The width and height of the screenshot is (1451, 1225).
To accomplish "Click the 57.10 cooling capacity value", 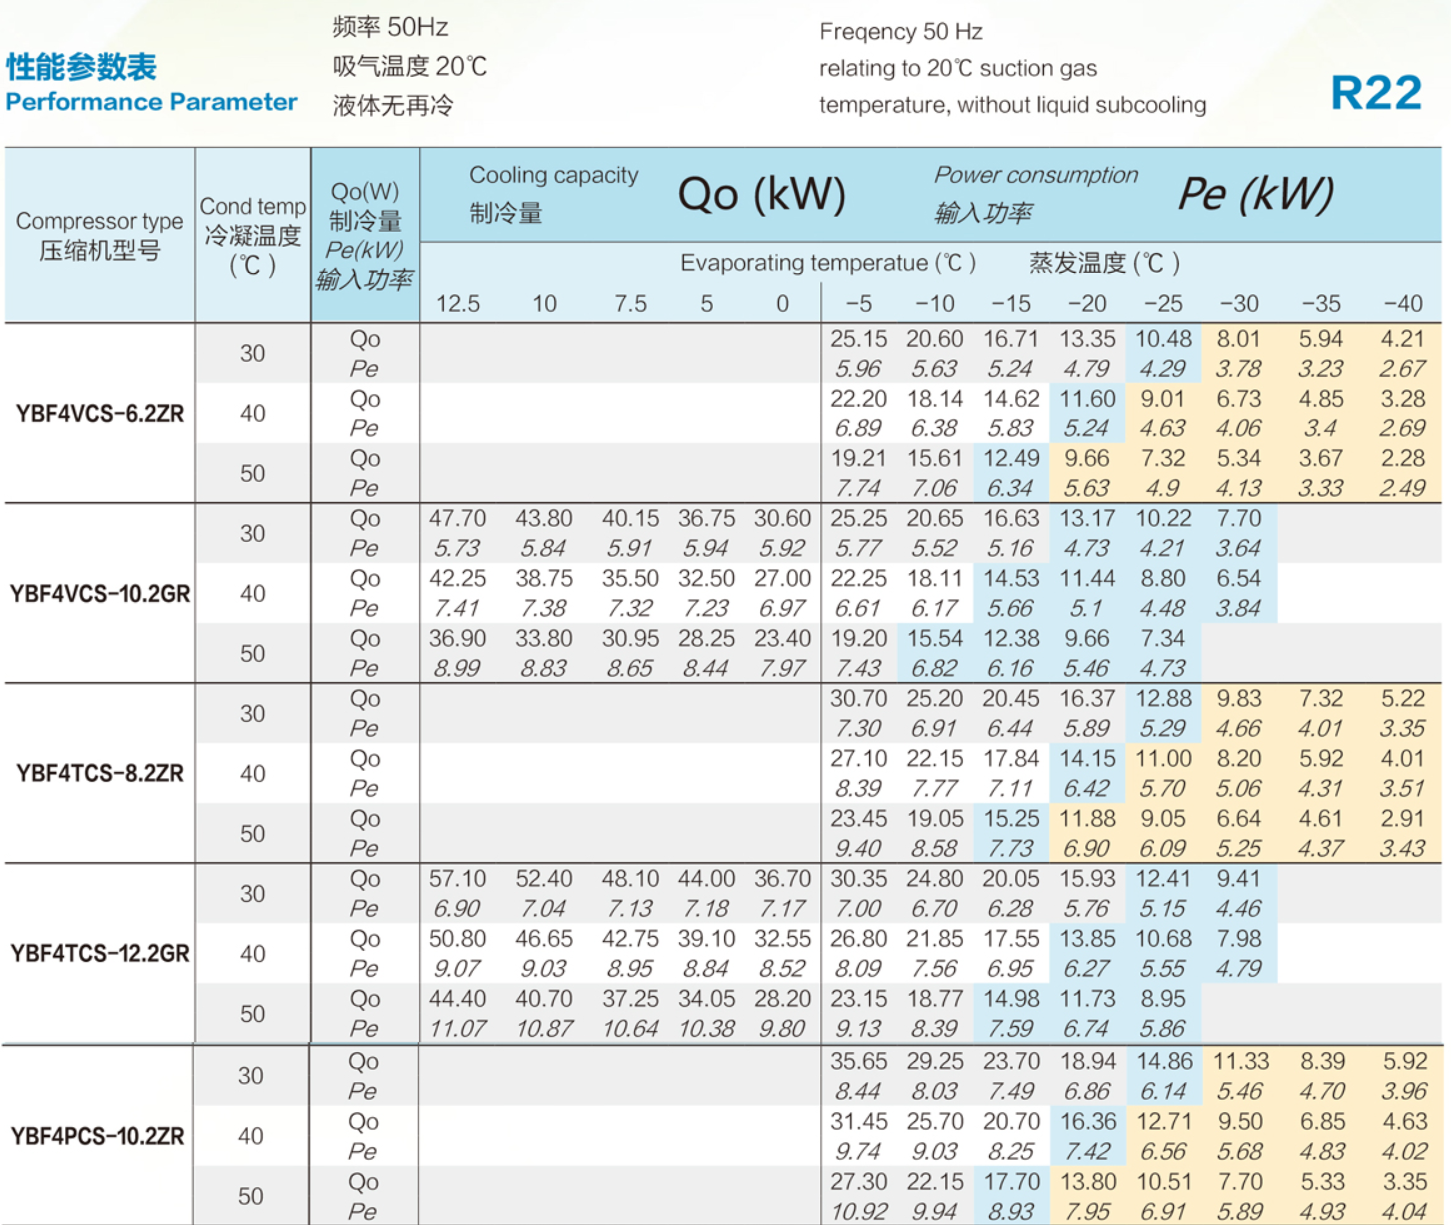I will click(x=458, y=879).
